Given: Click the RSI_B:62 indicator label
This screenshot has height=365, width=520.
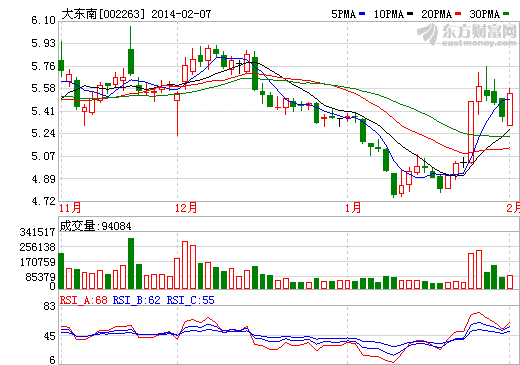Looking at the screenshot, I should tap(137, 300).
